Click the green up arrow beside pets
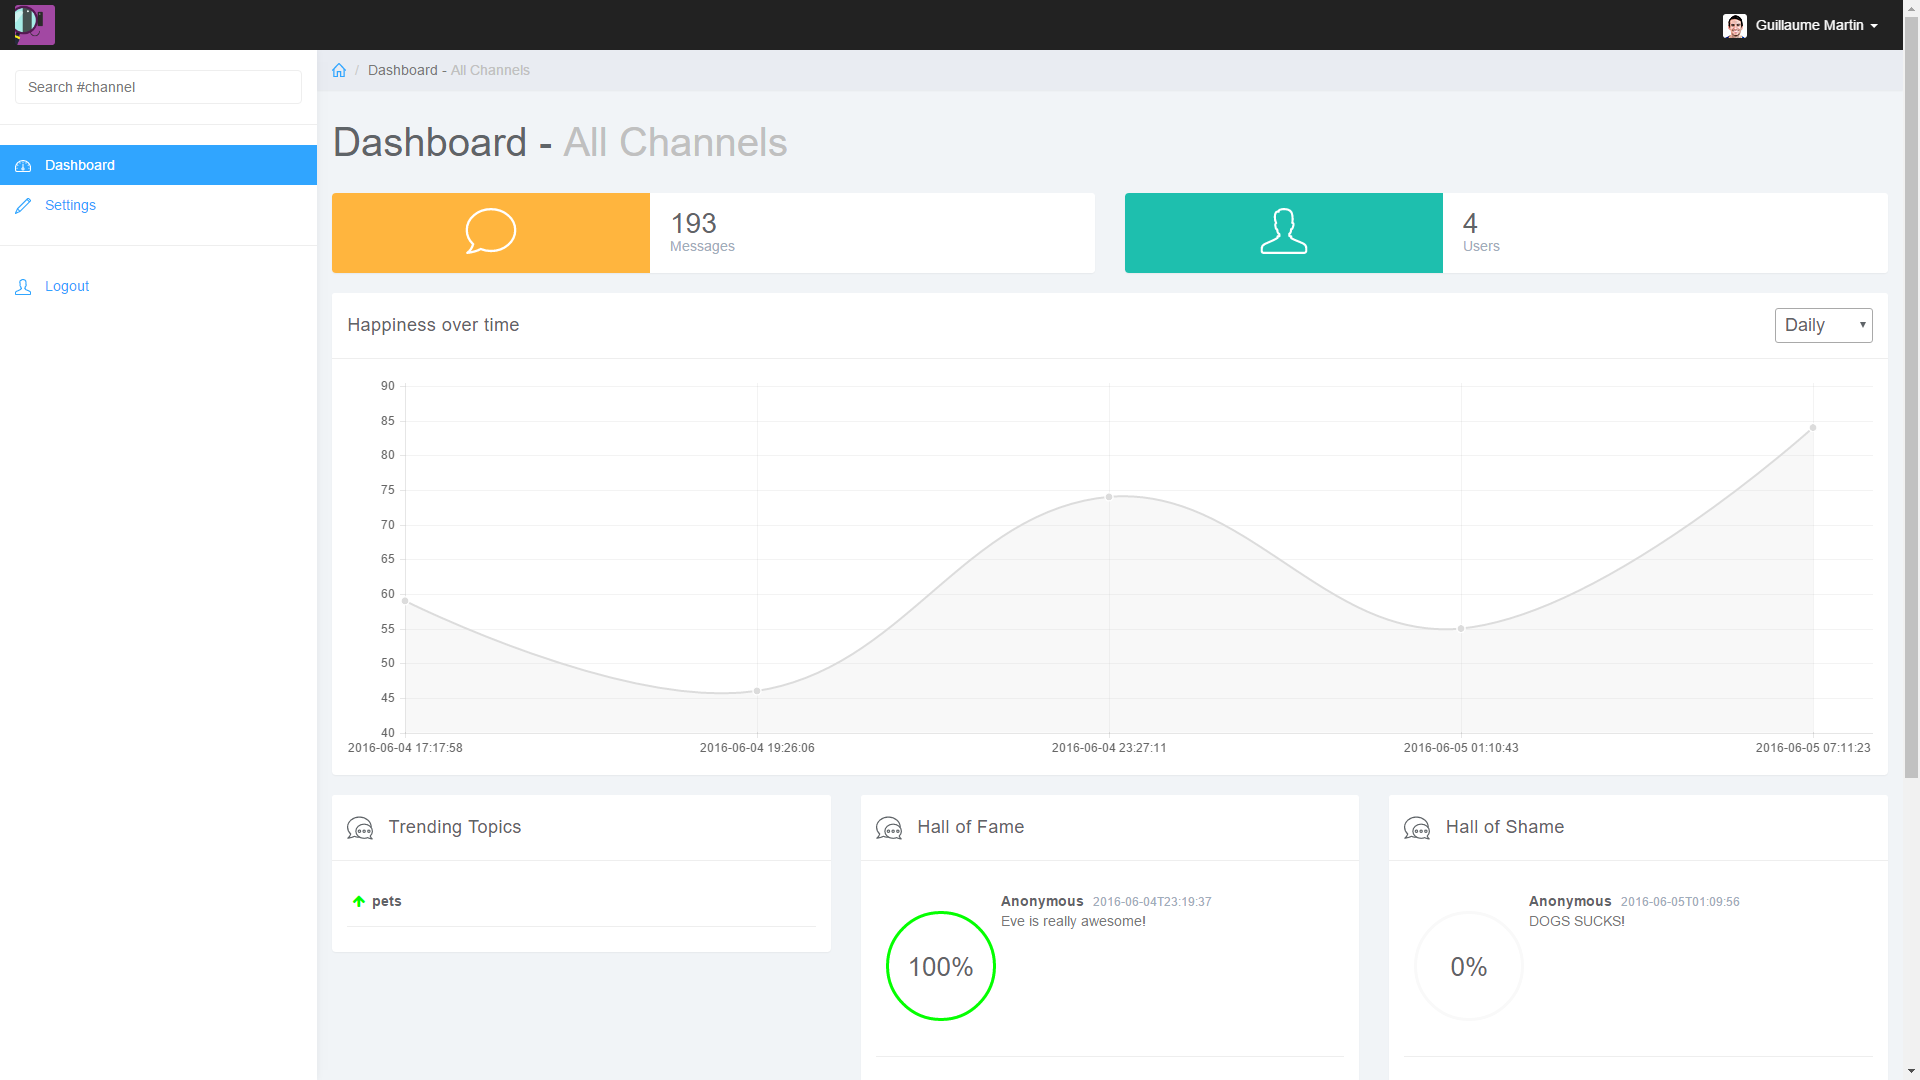Image resolution: width=1920 pixels, height=1080 pixels. pos(359,901)
